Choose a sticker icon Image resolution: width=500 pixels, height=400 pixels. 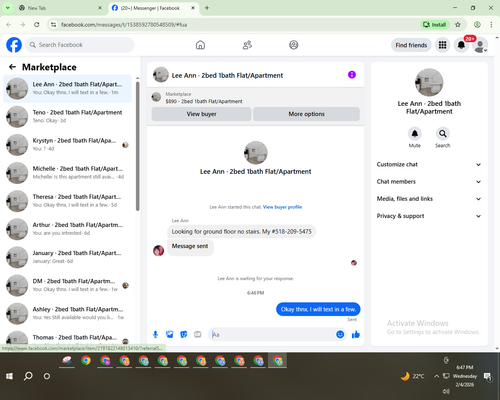coord(184,334)
